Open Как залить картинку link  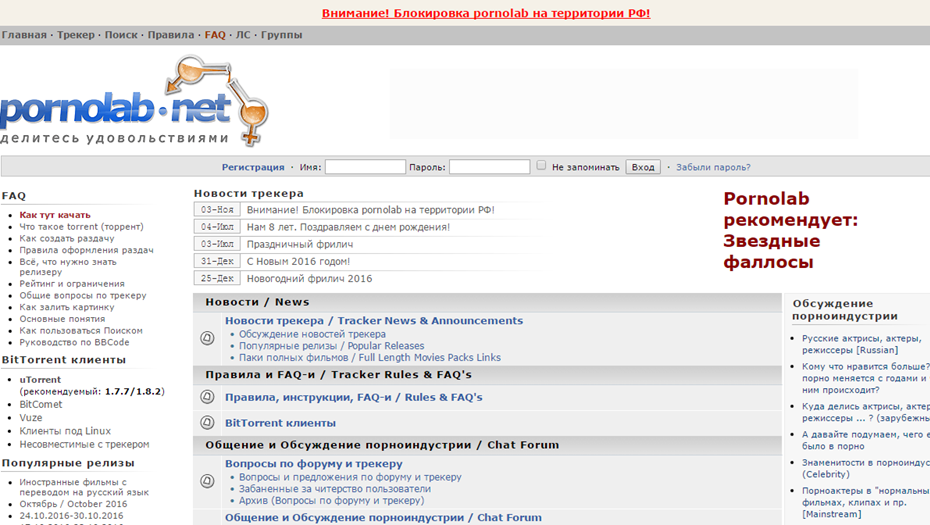67,307
